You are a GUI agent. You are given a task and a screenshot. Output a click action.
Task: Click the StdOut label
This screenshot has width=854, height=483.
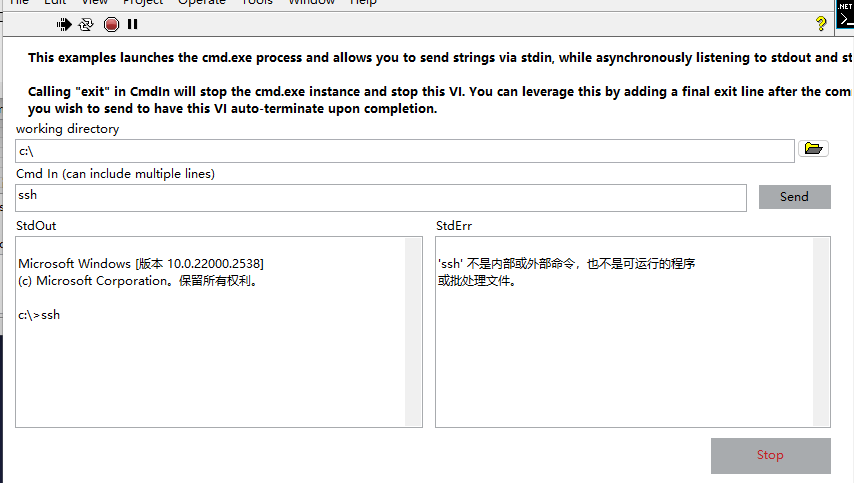36,225
